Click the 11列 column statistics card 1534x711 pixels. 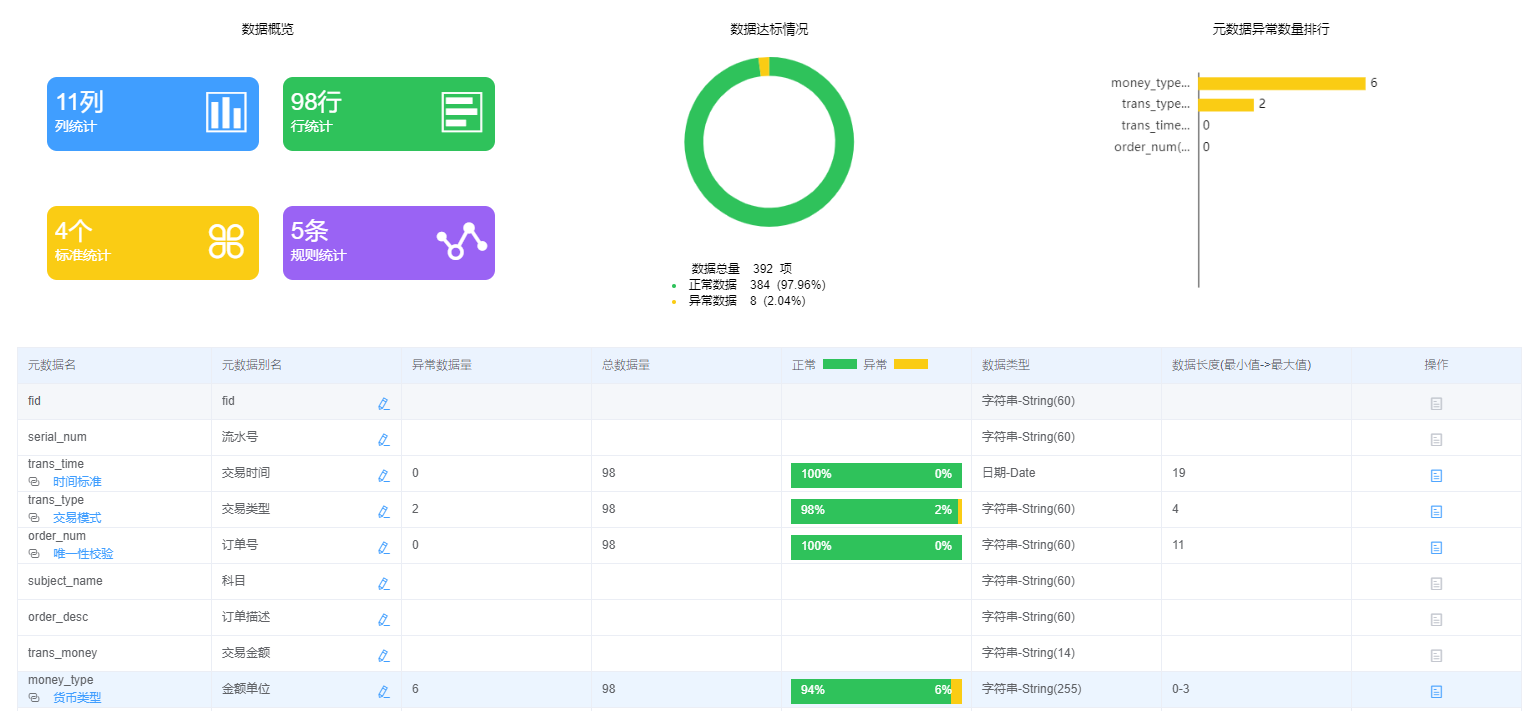pyautogui.click(x=153, y=114)
